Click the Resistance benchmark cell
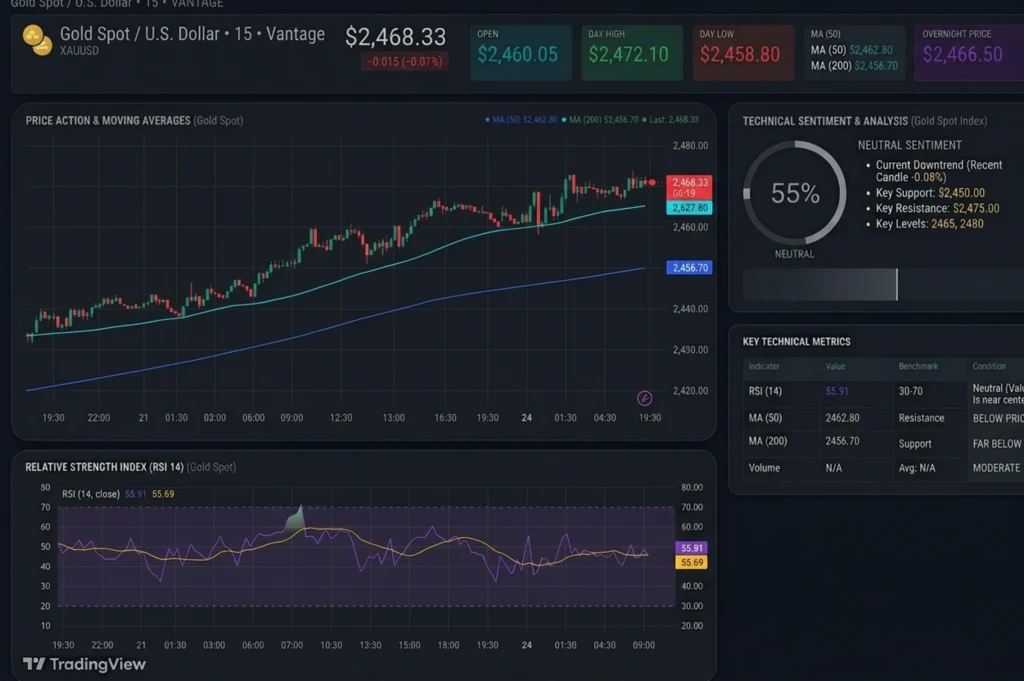 [x=921, y=418]
